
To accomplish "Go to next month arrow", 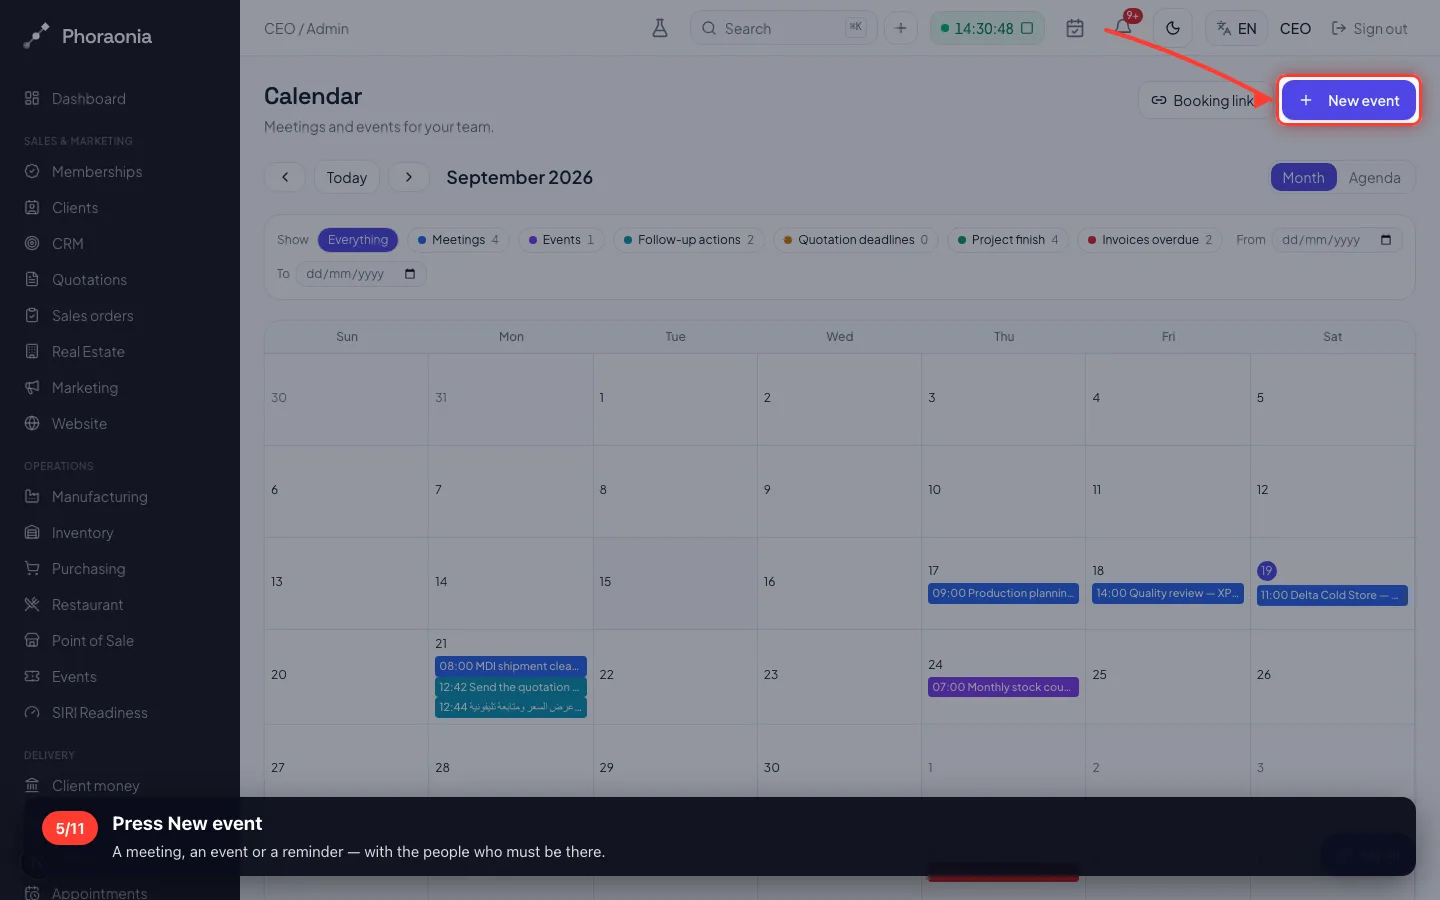I will click(409, 177).
